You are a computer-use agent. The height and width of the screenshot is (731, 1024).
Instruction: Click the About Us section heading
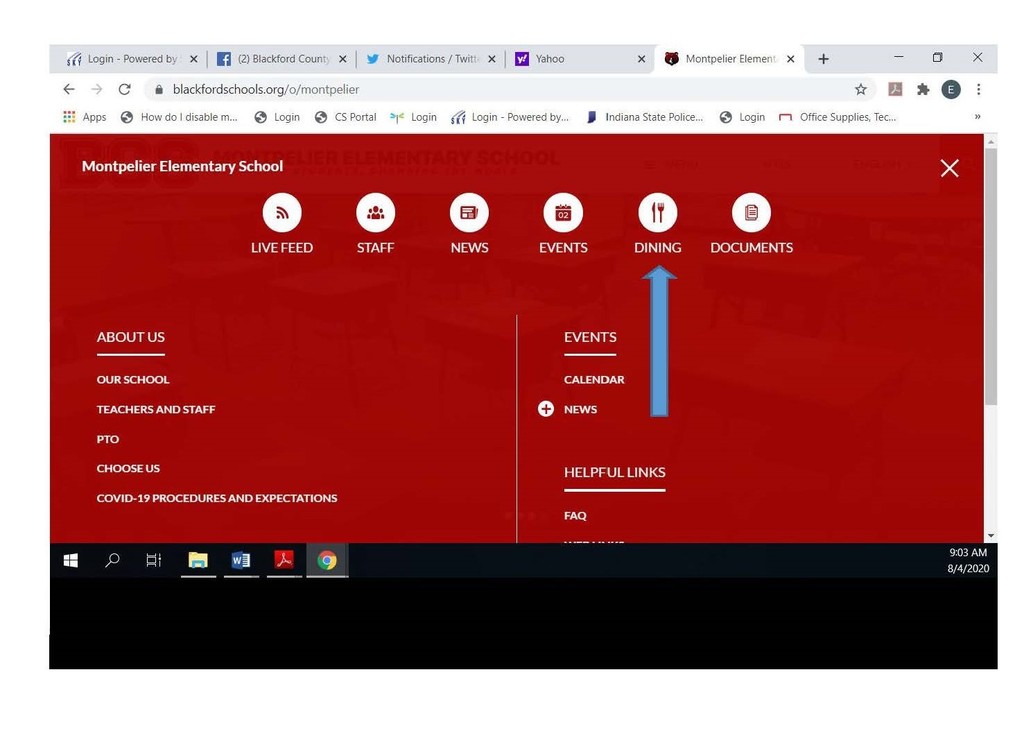(x=131, y=337)
